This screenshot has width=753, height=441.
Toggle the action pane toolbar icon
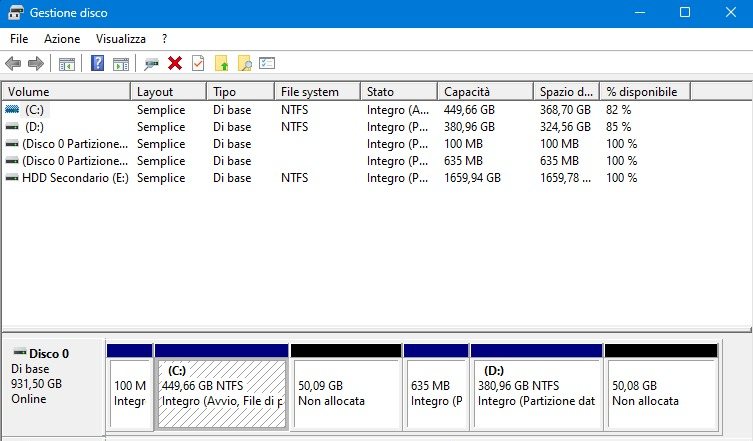tap(121, 63)
